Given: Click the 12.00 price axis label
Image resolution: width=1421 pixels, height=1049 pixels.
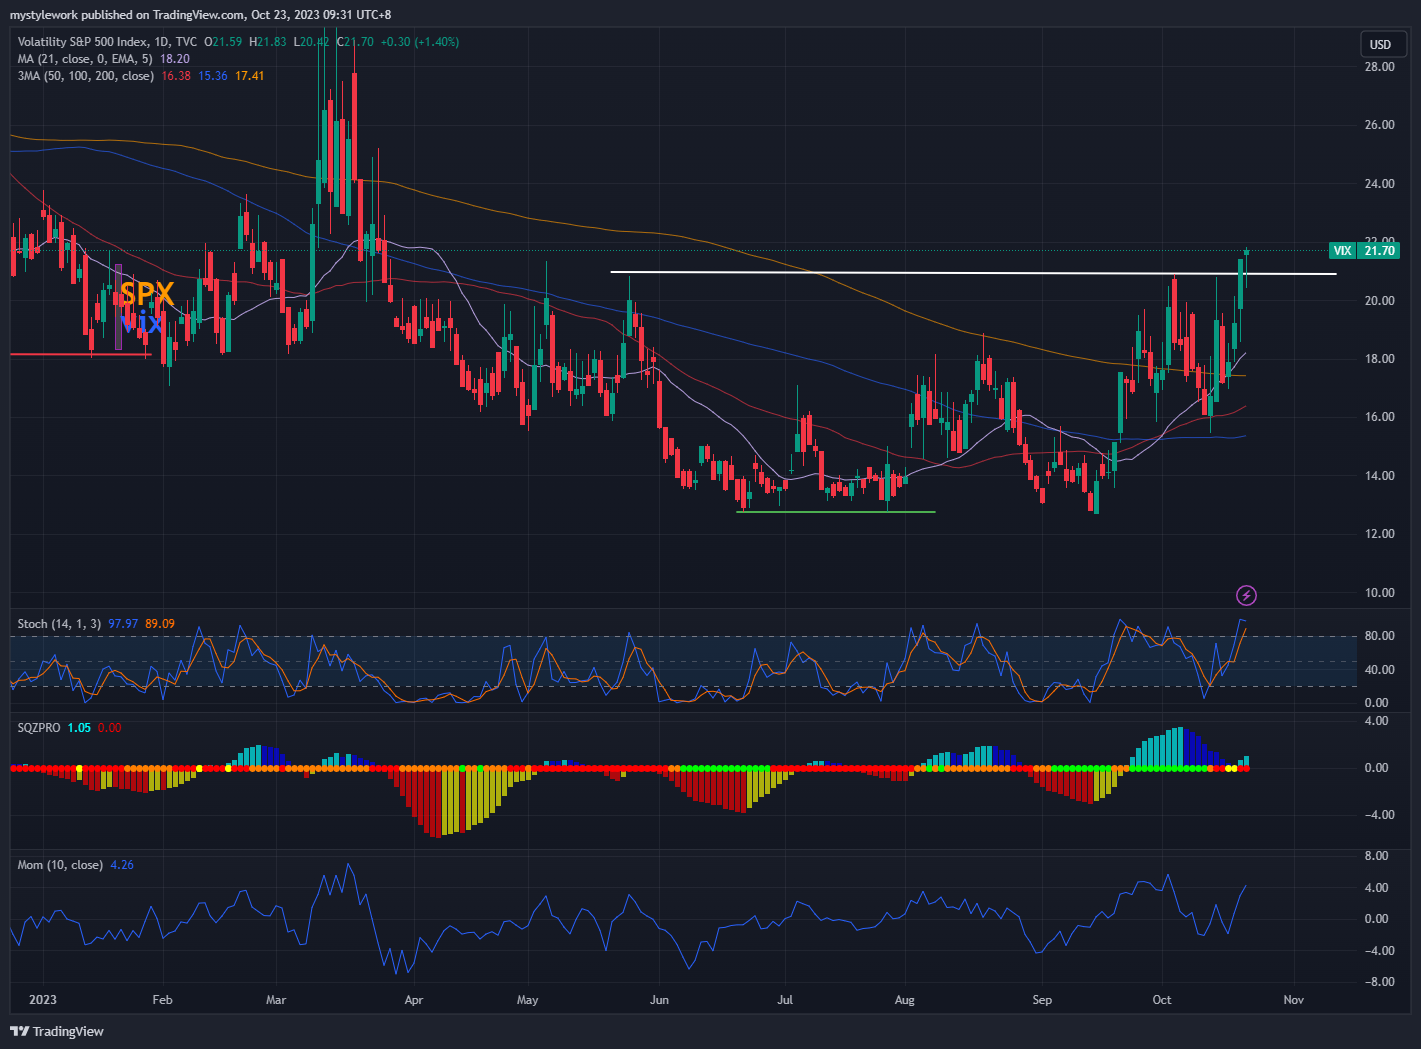Looking at the screenshot, I should click(x=1379, y=534).
